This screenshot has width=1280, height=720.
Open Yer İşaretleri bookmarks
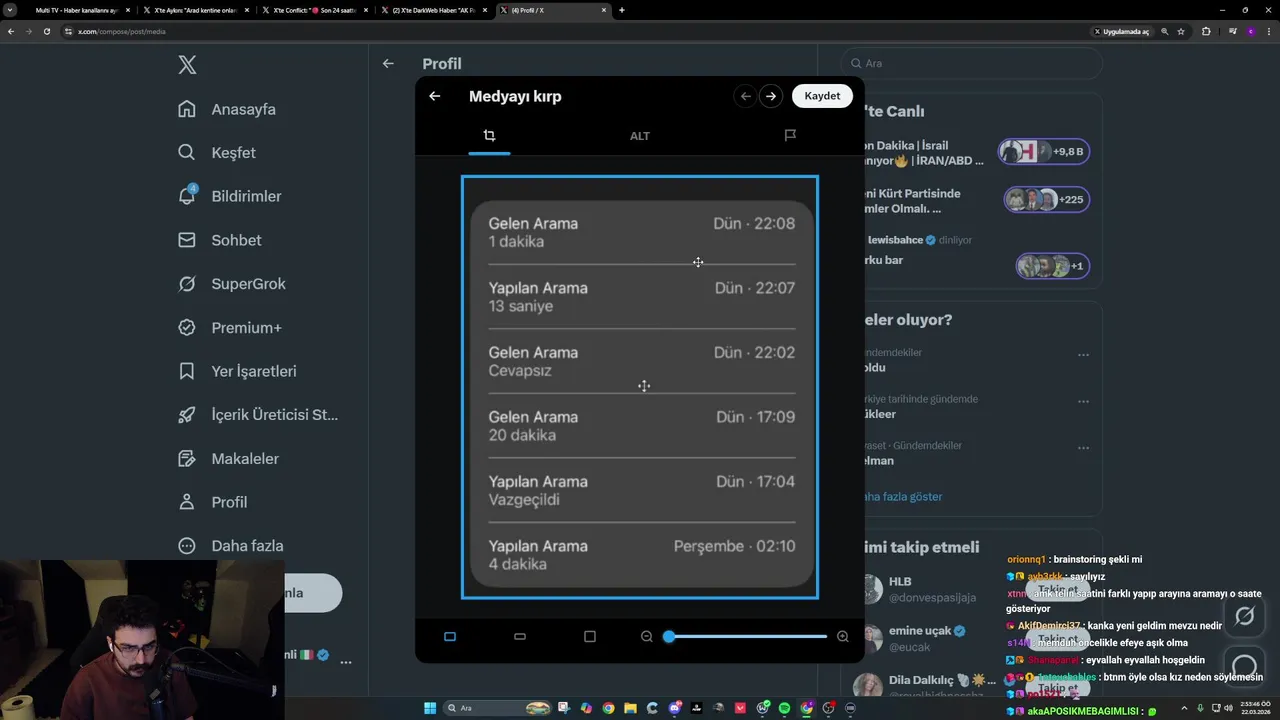pos(237,371)
